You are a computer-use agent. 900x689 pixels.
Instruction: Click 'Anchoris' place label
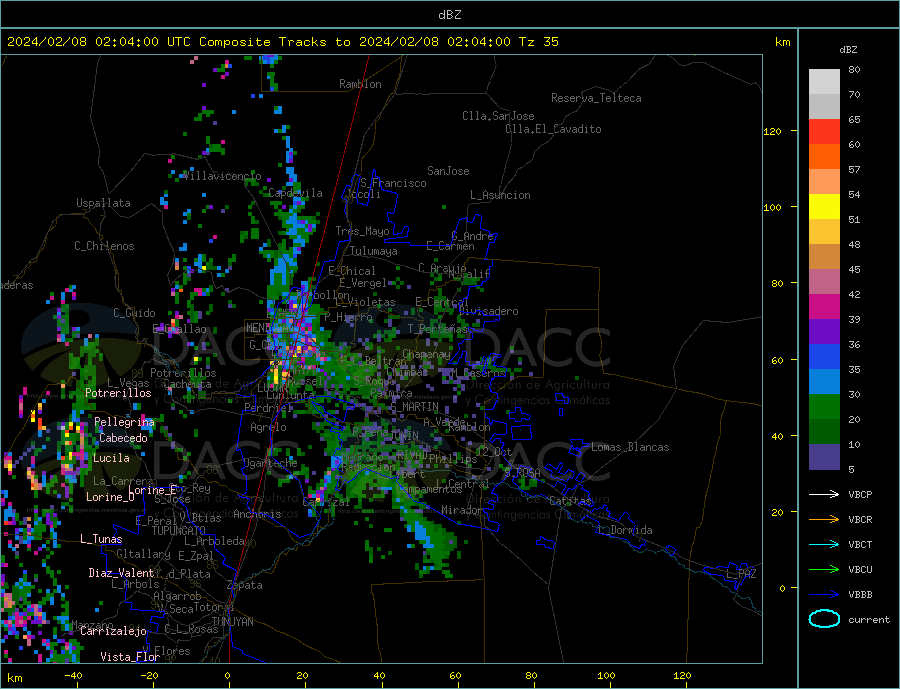pos(257,514)
